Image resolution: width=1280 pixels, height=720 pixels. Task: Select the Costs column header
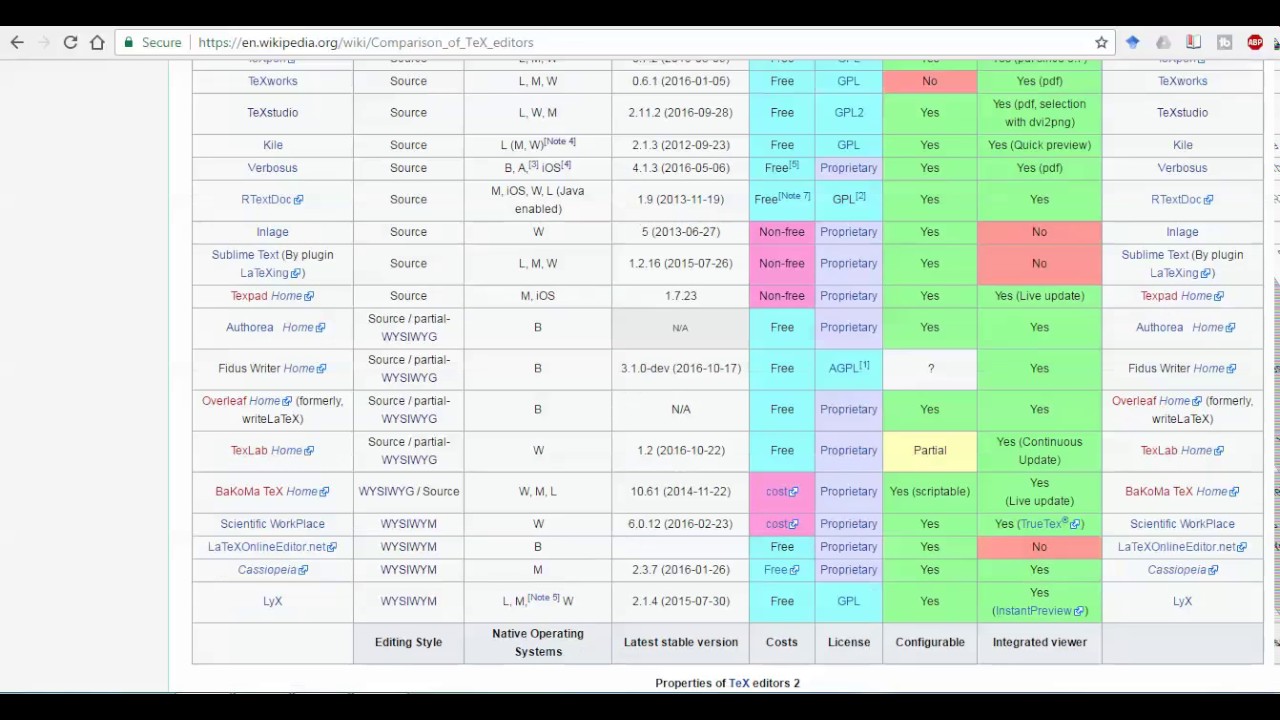coord(782,642)
